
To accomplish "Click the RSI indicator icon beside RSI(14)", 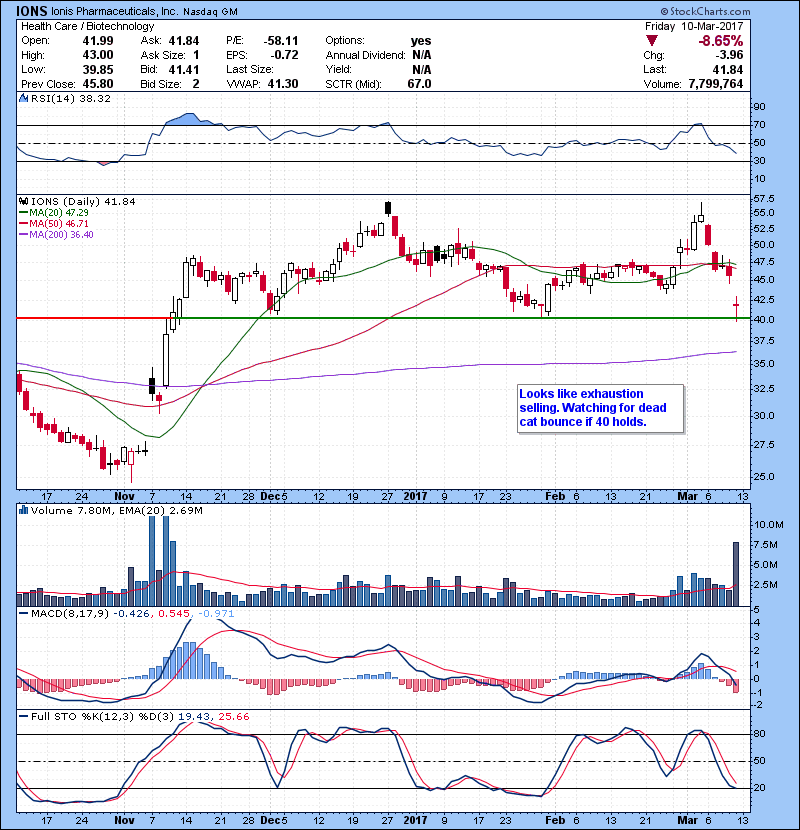I will (x=23, y=98).
